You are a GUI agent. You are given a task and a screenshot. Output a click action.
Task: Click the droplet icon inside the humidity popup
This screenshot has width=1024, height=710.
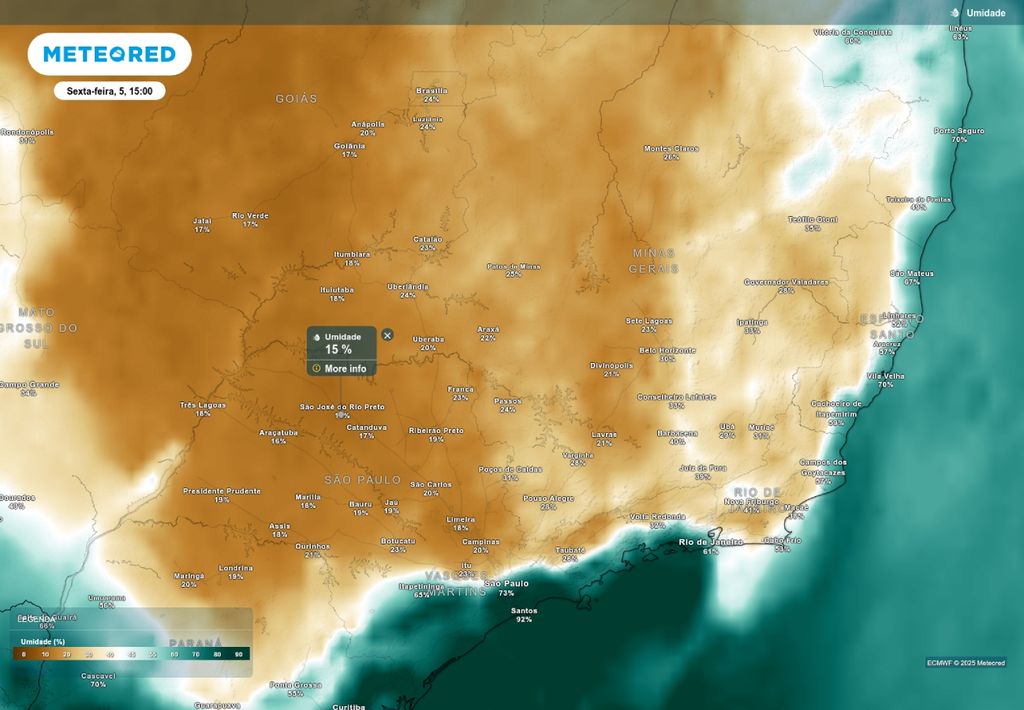click(316, 337)
